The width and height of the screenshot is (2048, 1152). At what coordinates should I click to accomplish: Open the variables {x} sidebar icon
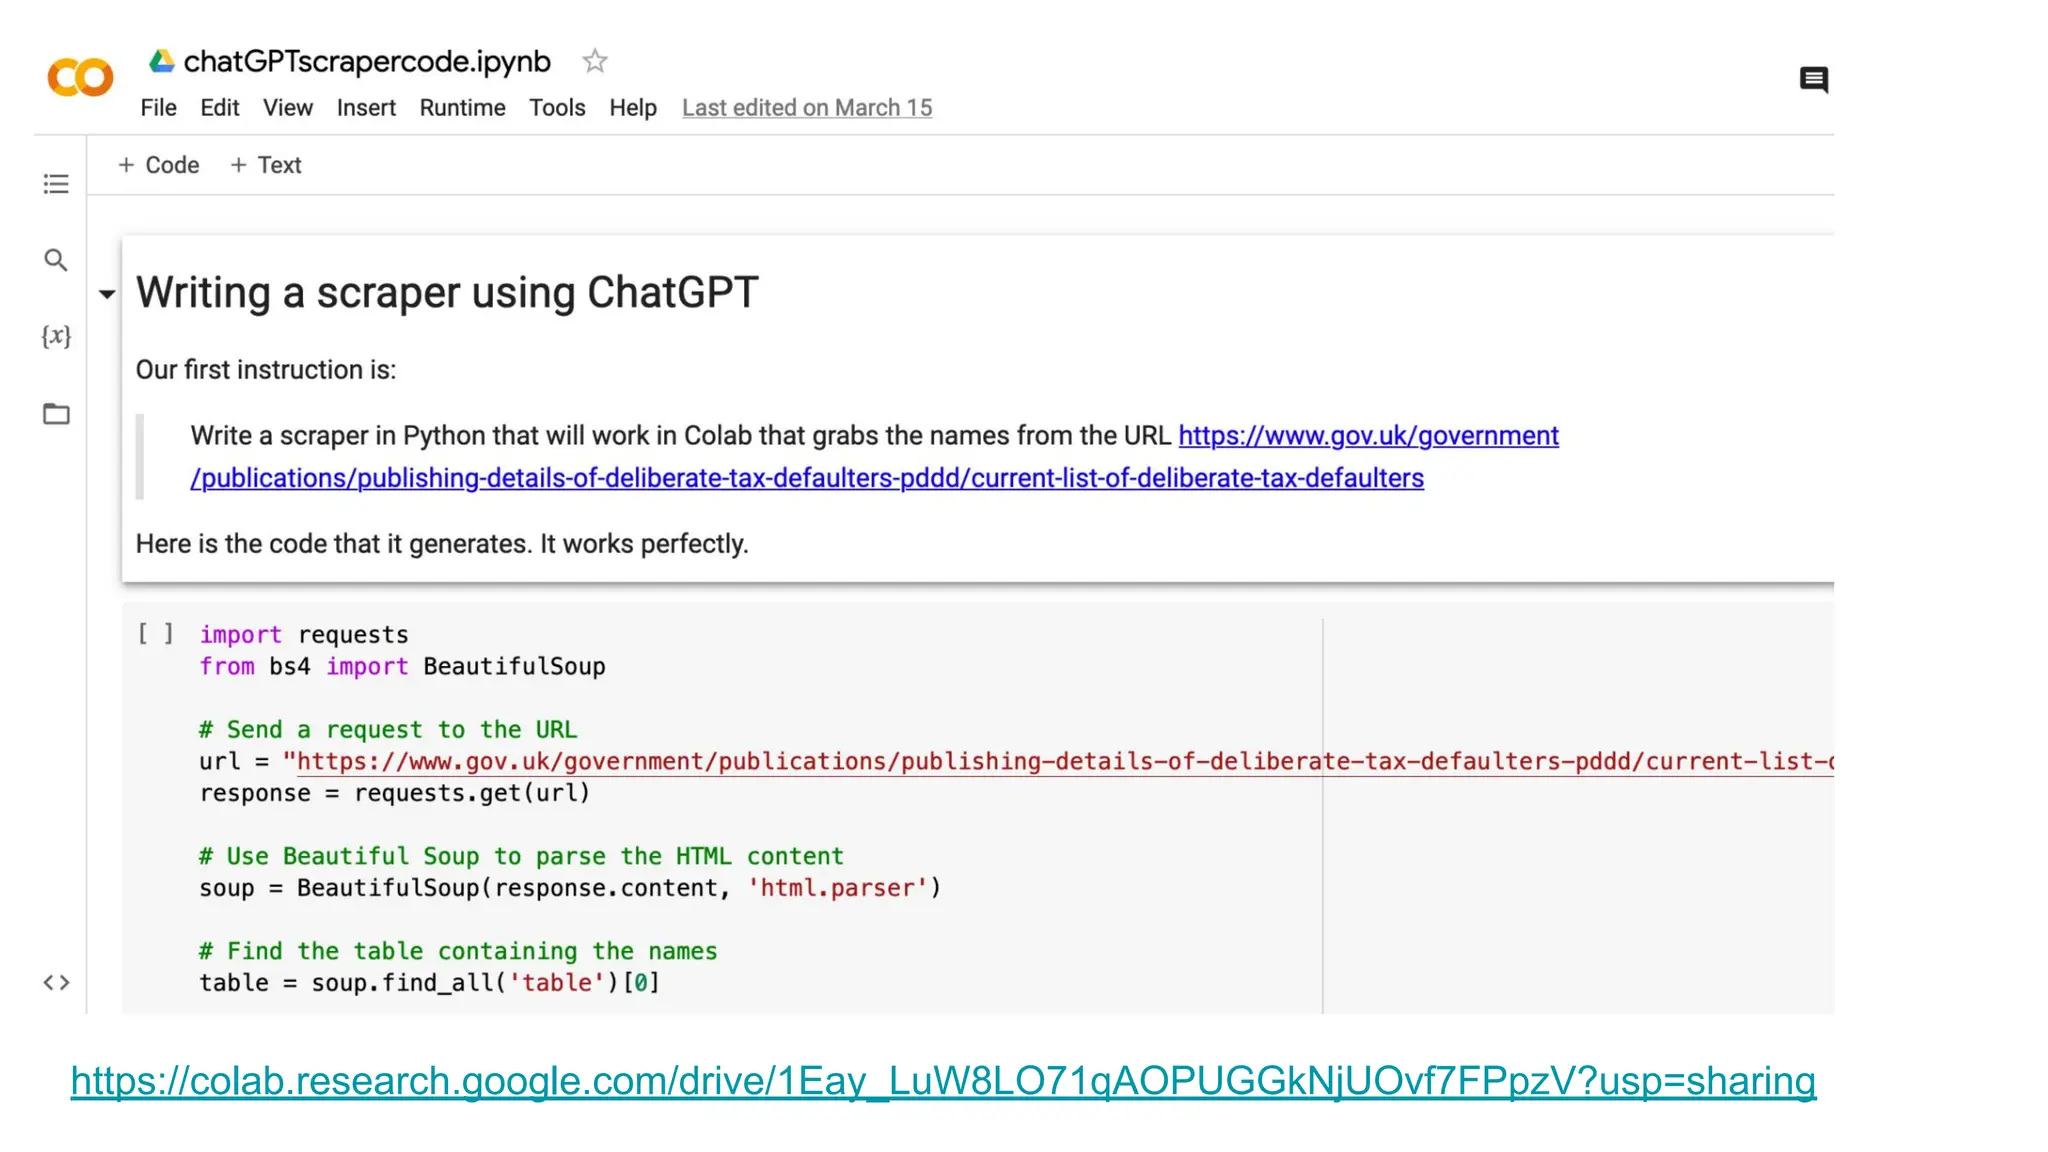click(x=56, y=336)
